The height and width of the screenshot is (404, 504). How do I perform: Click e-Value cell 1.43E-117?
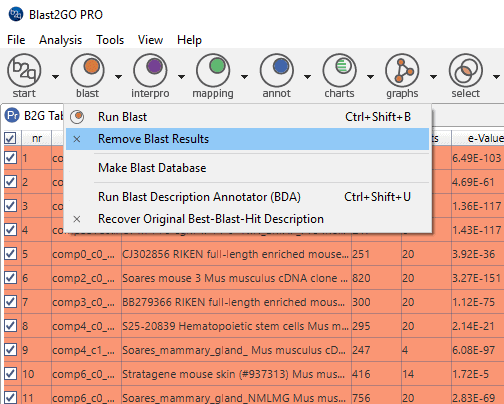click(477, 230)
